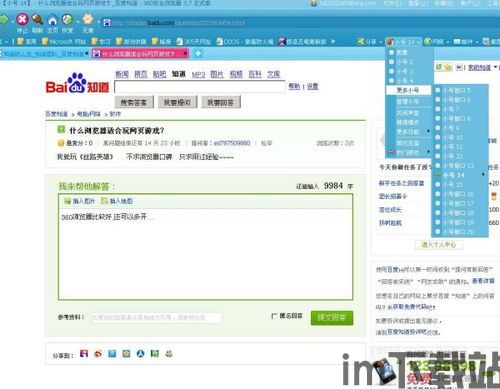
Task: Select 小号 15 in submenu
Action: click(460, 184)
